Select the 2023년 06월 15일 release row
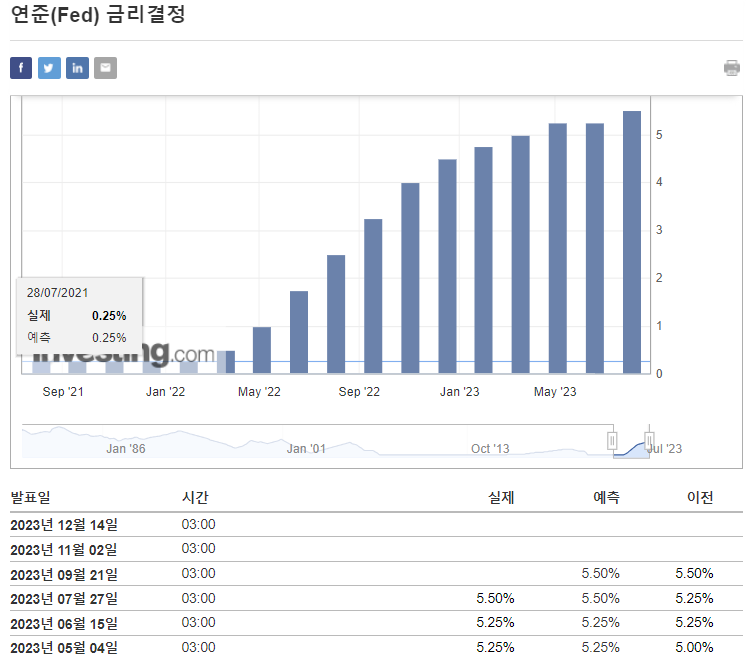Screen dimensions: 746x664 click(376, 623)
